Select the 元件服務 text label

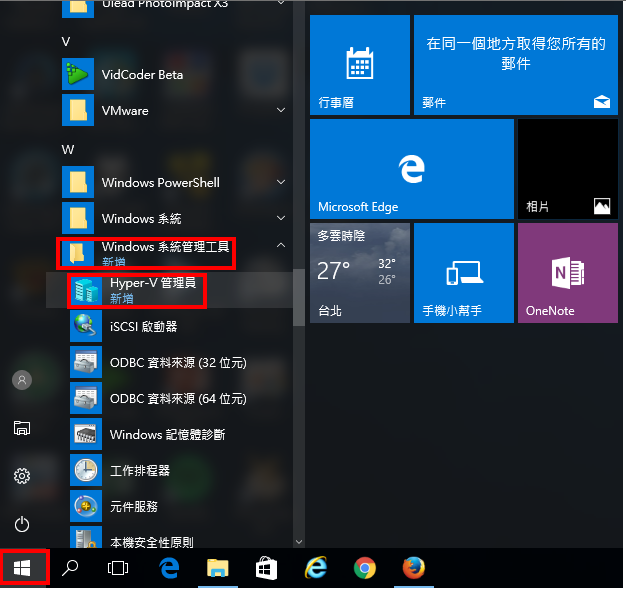click(134, 506)
